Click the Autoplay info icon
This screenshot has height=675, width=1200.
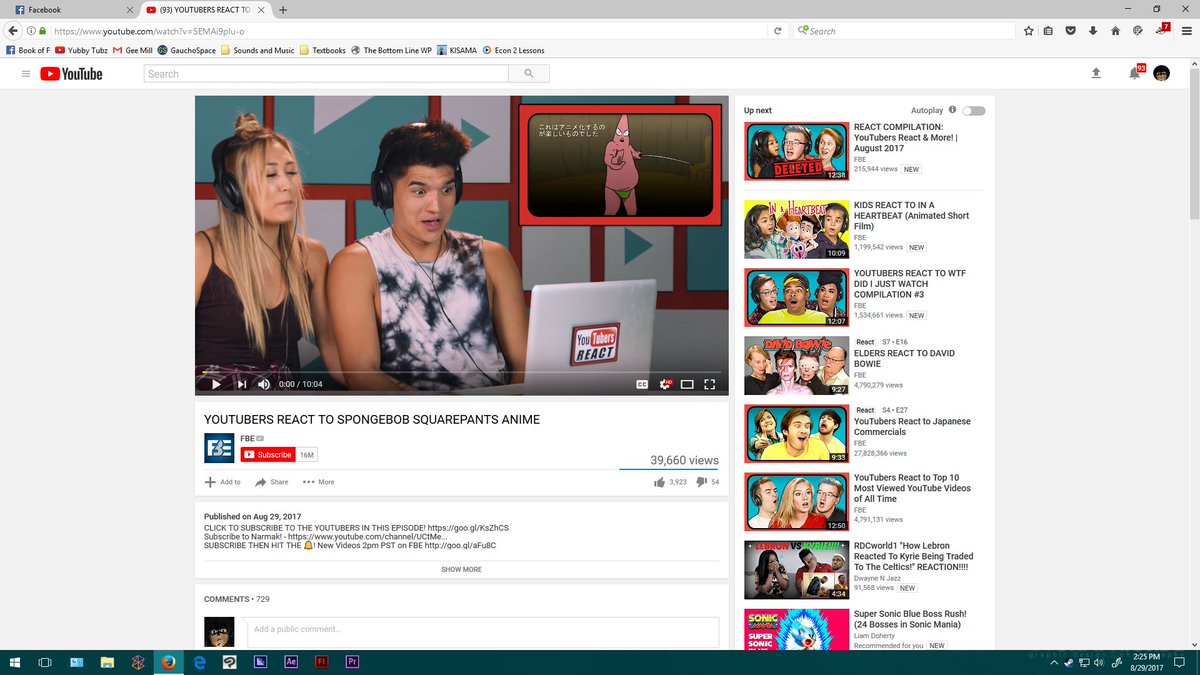[952, 110]
